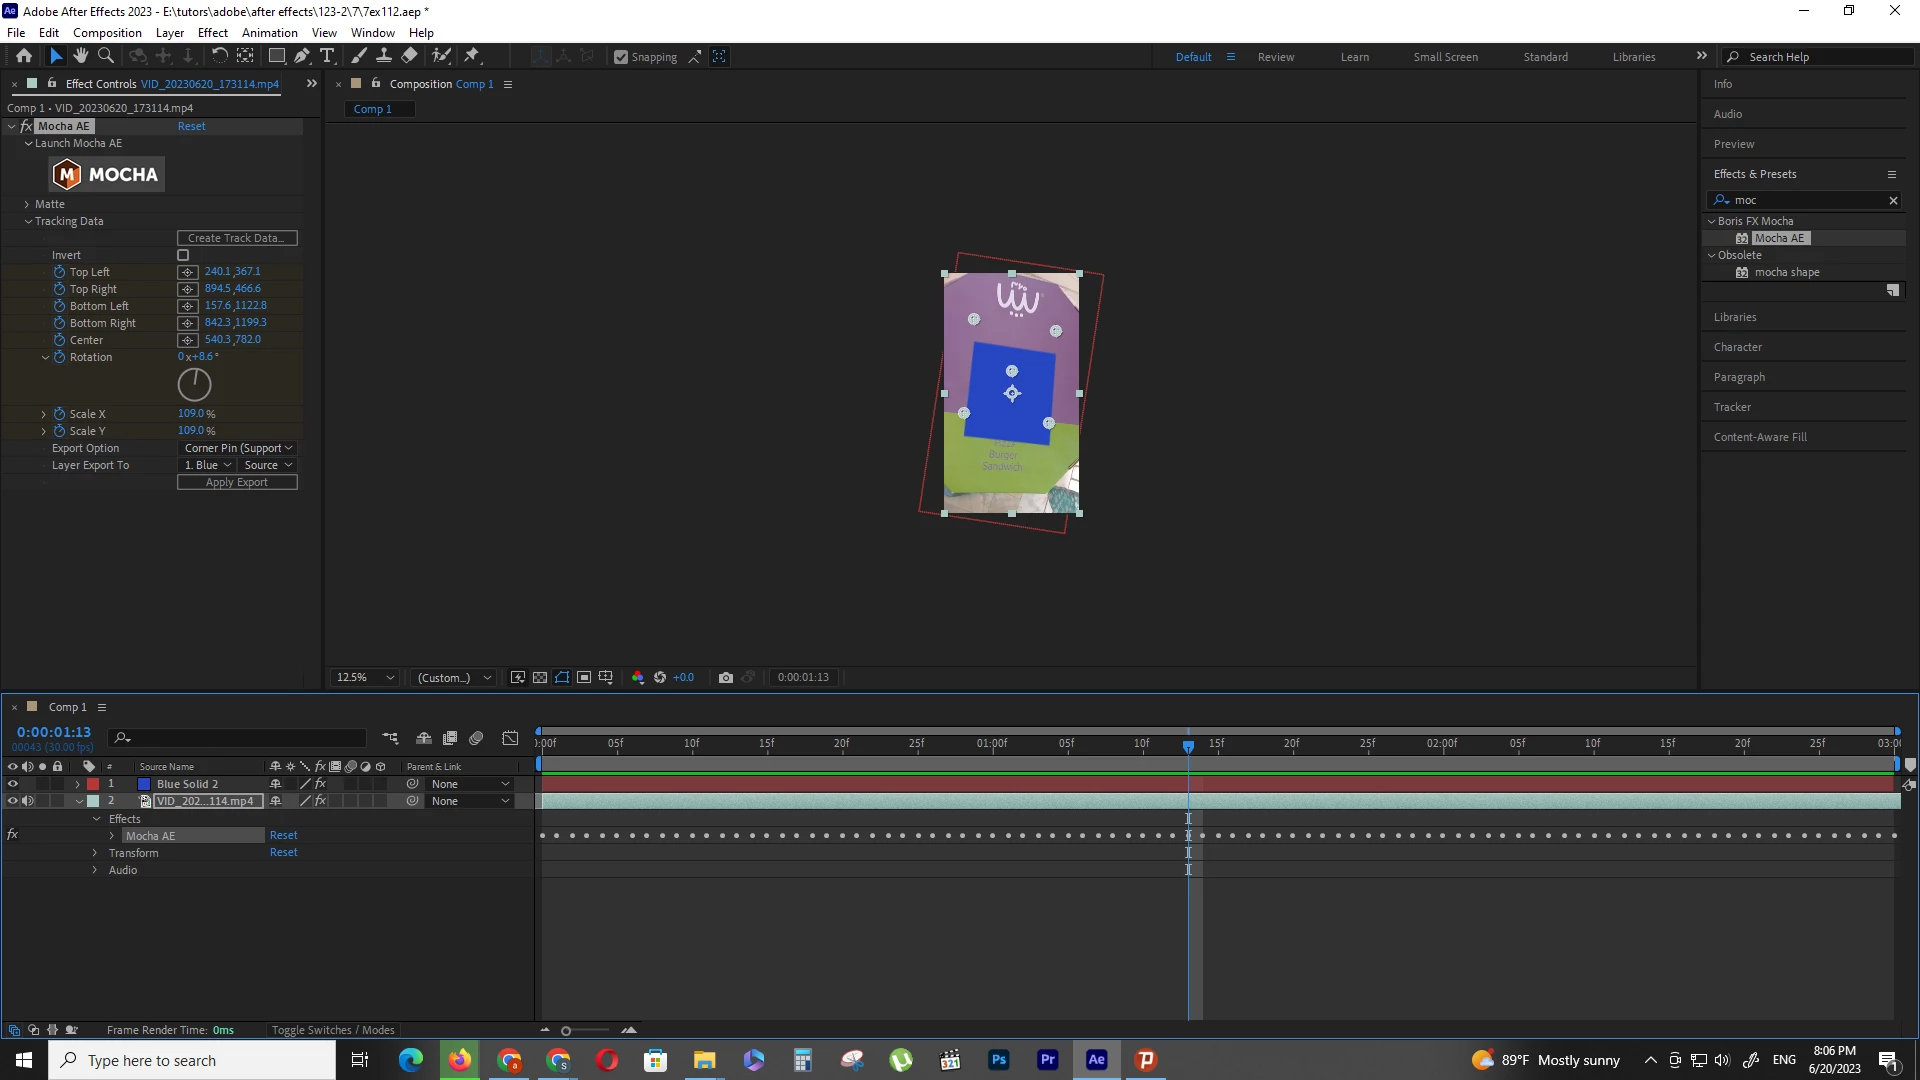Switch to the Review workspace
This screenshot has width=1920, height=1080.
(x=1275, y=57)
